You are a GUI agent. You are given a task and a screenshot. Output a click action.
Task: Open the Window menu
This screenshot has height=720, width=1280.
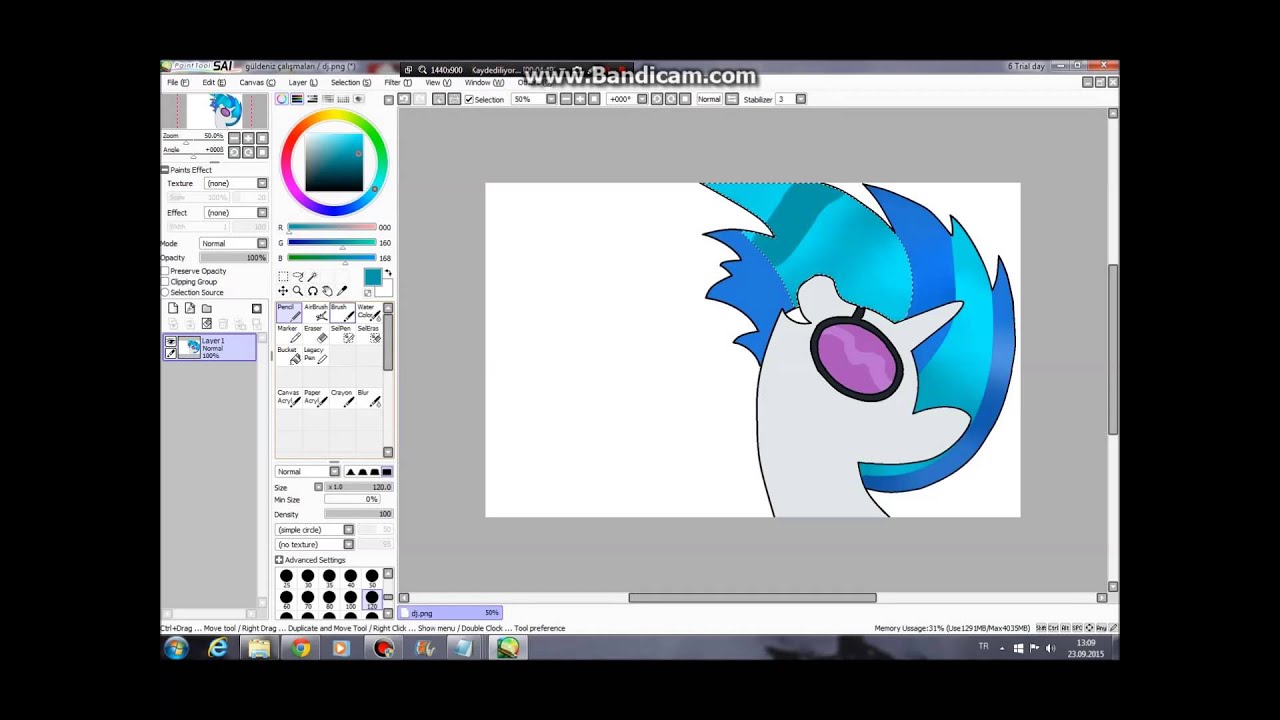tap(484, 83)
